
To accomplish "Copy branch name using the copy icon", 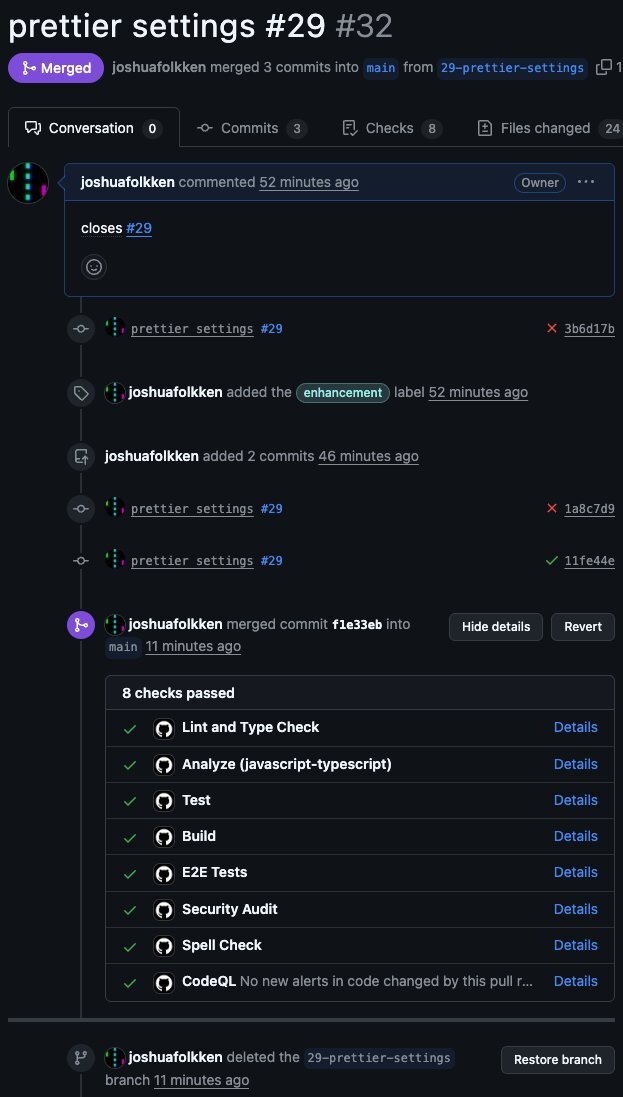I will [x=603, y=68].
